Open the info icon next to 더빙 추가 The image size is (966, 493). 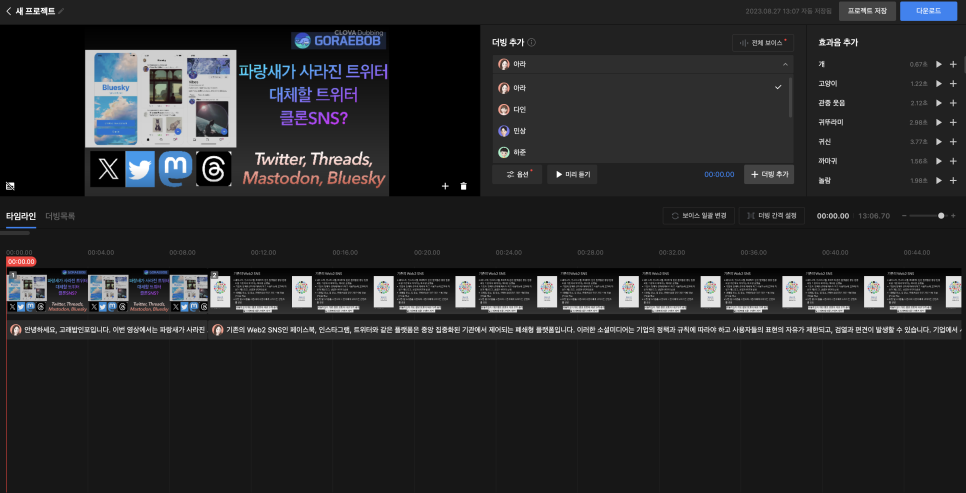tap(532, 43)
